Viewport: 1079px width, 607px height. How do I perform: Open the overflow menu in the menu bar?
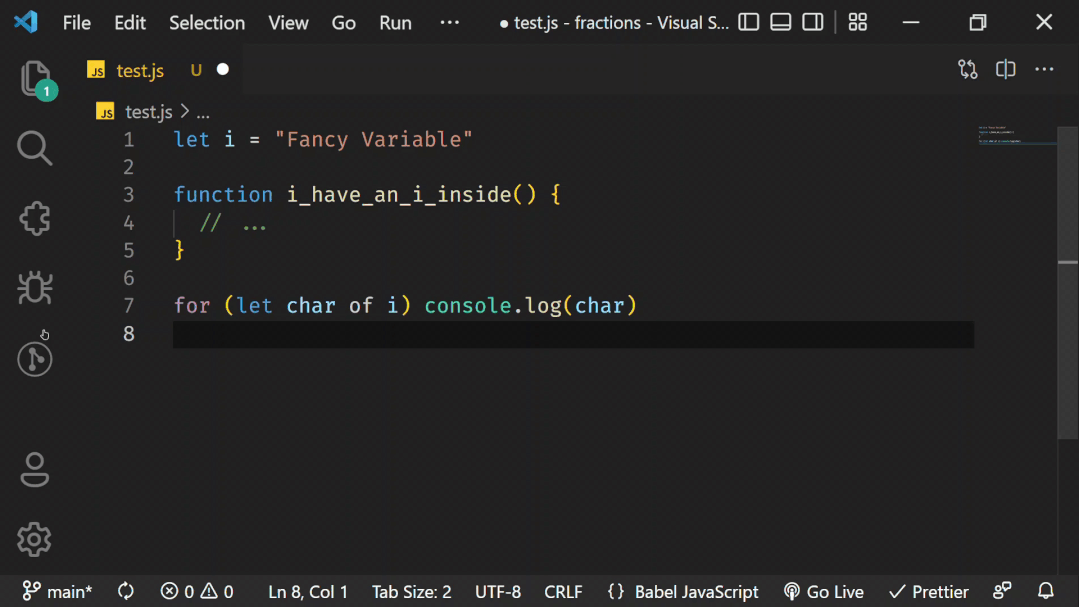point(449,22)
